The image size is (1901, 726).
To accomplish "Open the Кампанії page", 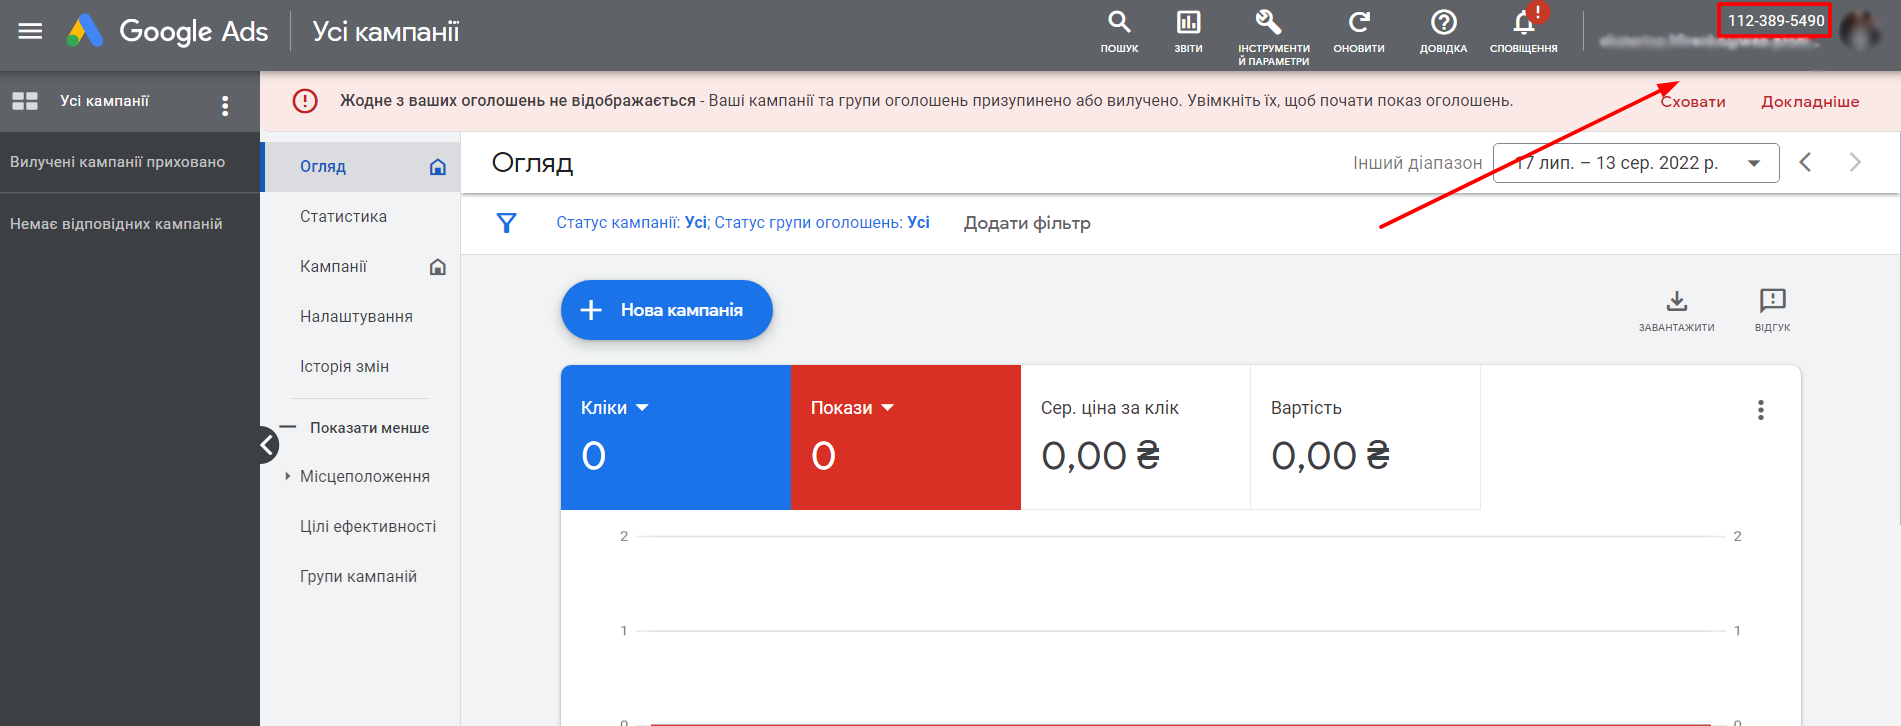I will pos(333,267).
